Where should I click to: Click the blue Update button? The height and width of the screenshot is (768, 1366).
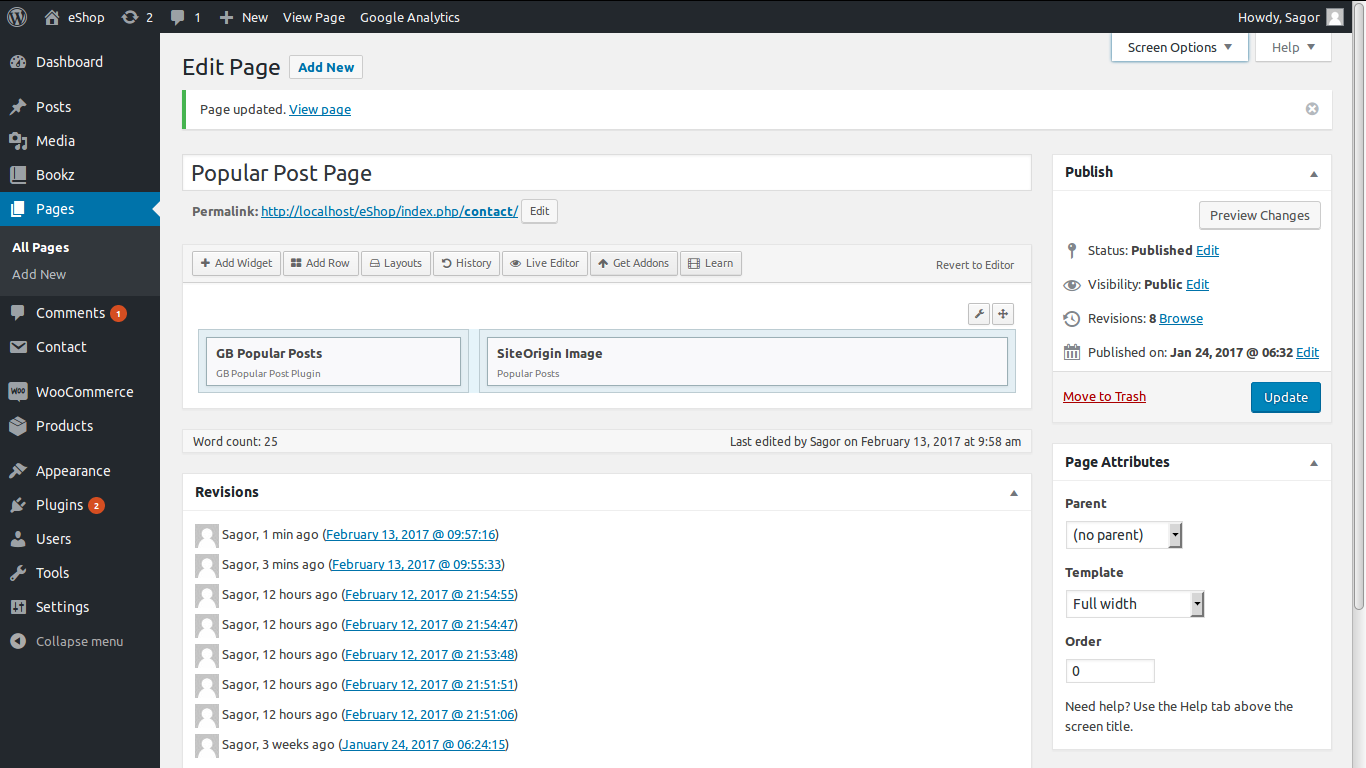(x=1285, y=397)
